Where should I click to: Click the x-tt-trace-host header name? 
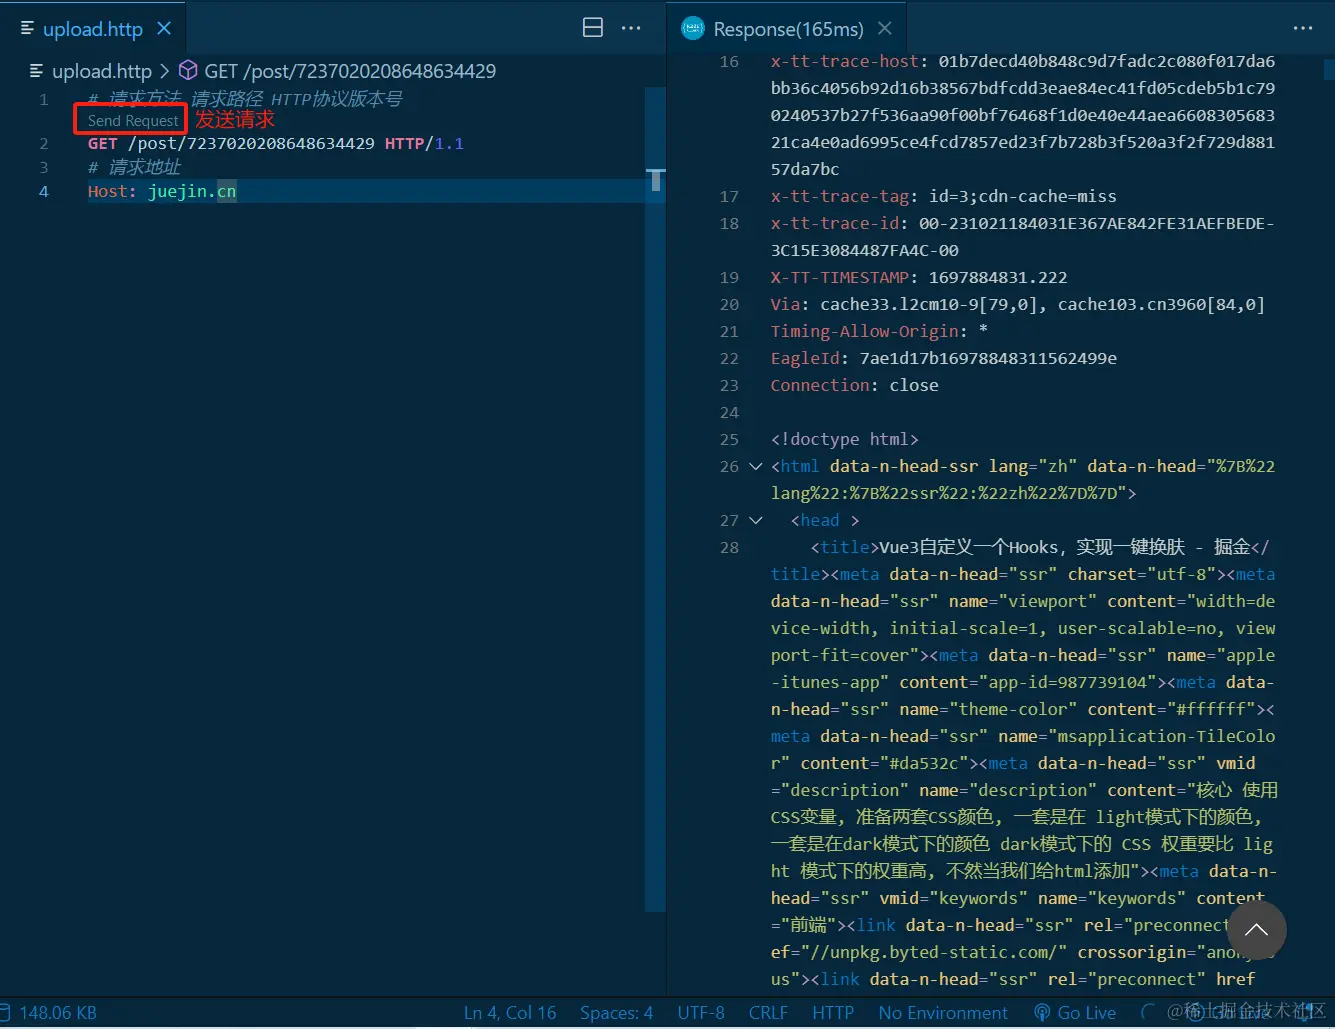(x=845, y=61)
